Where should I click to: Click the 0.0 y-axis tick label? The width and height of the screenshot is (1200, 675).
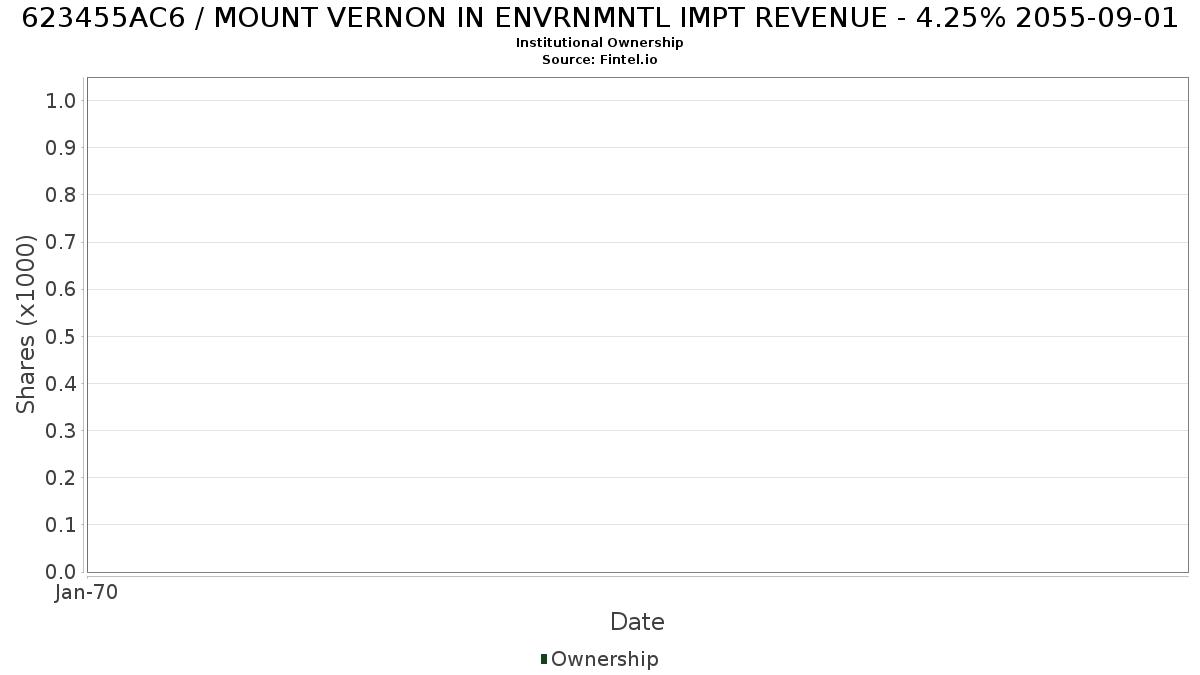click(61, 572)
